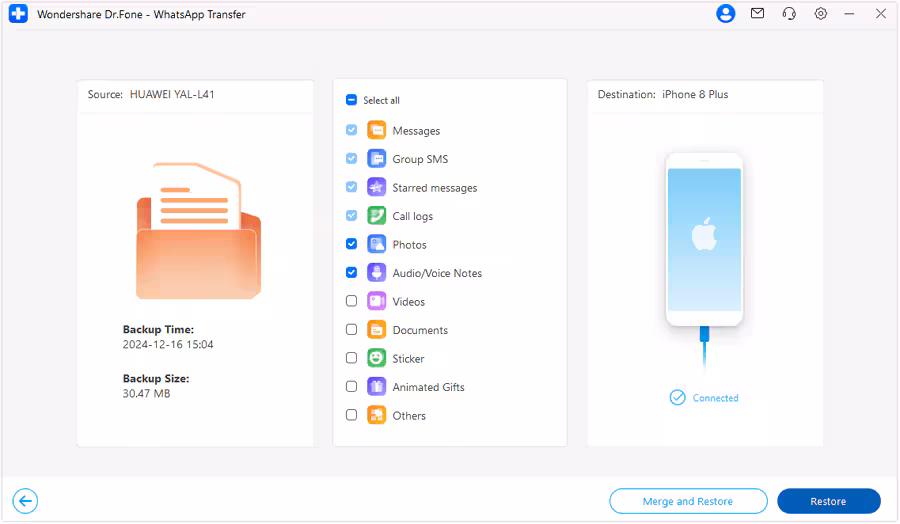Click the Sticker smiley icon

(377, 358)
